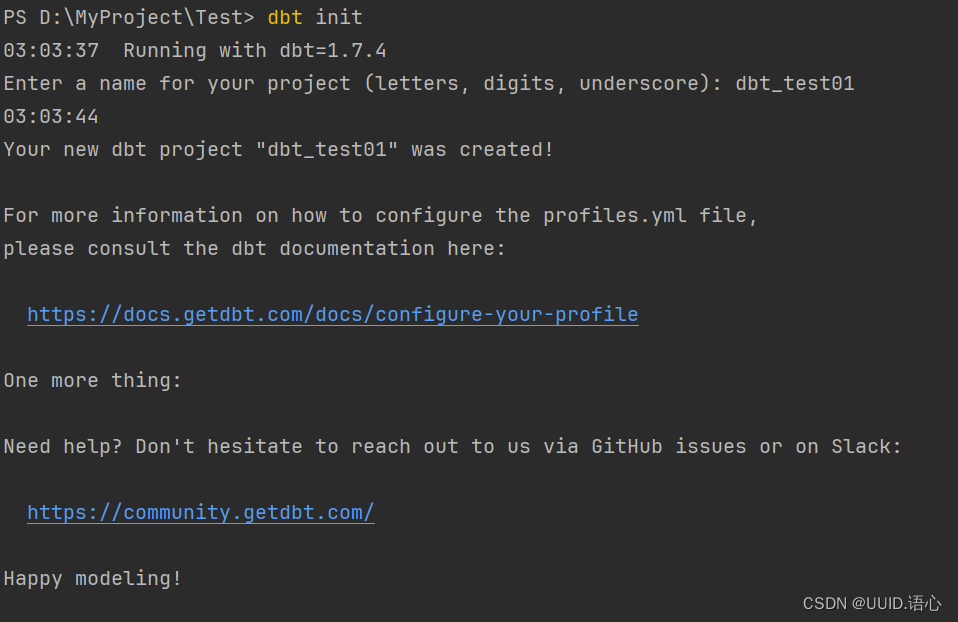Click the entered project name dbt_test01
958x622 pixels.
click(x=794, y=83)
